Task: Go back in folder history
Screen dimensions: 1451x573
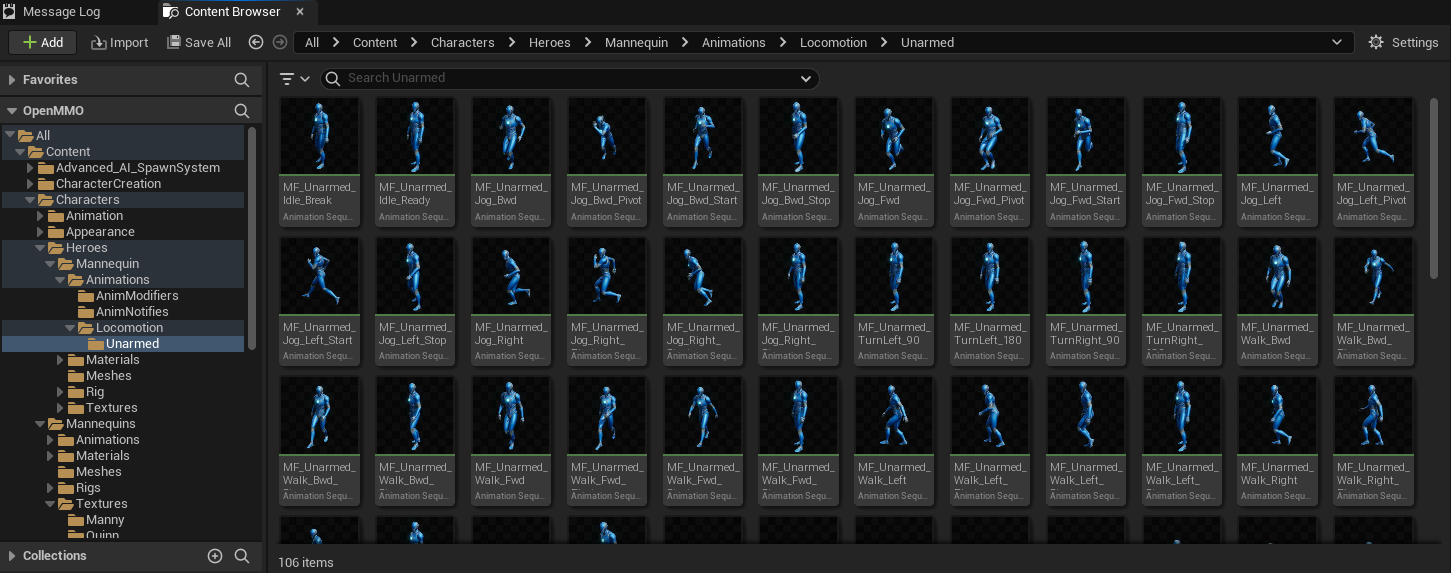Action: click(x=256, y=42)
